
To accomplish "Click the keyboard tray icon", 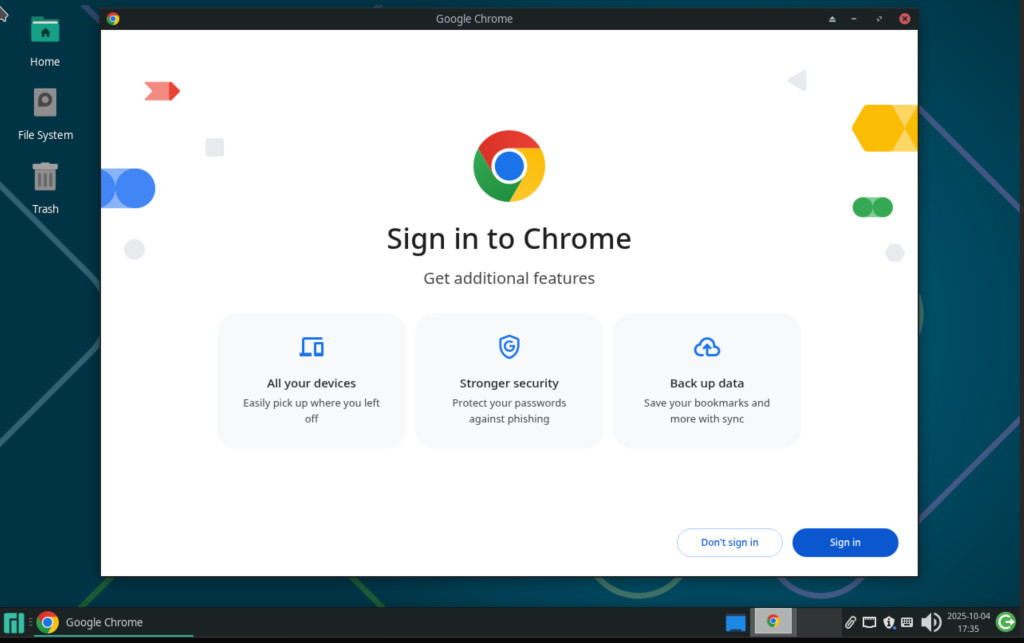I will [906, 623].
